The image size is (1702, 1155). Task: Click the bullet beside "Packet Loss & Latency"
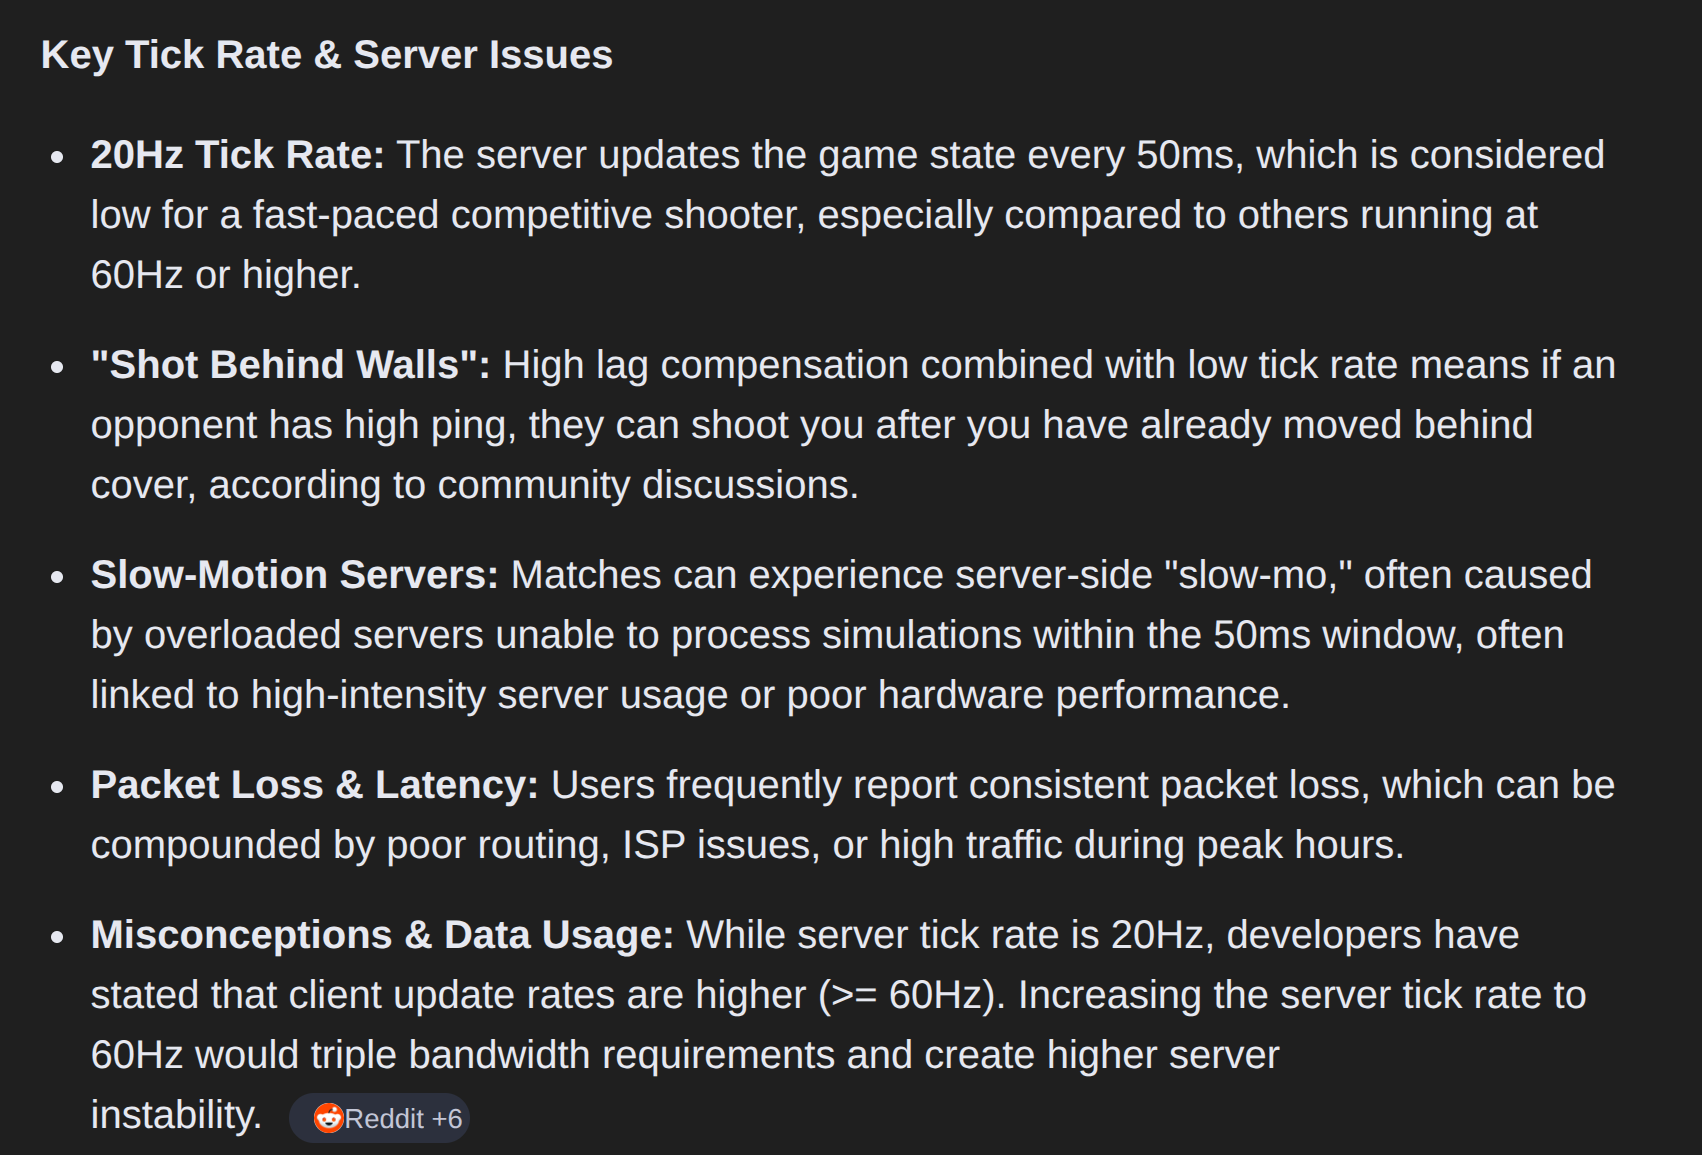(57, 787)
